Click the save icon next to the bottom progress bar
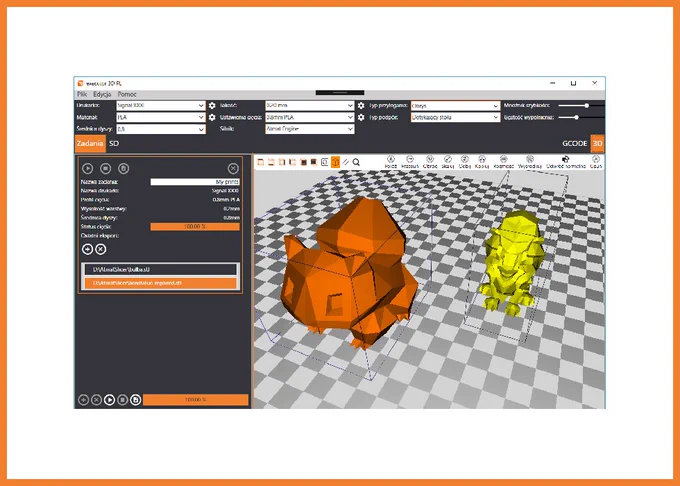The width and height of the screenshot is (680, 486). pyautogui.click(x=135, y=400)
